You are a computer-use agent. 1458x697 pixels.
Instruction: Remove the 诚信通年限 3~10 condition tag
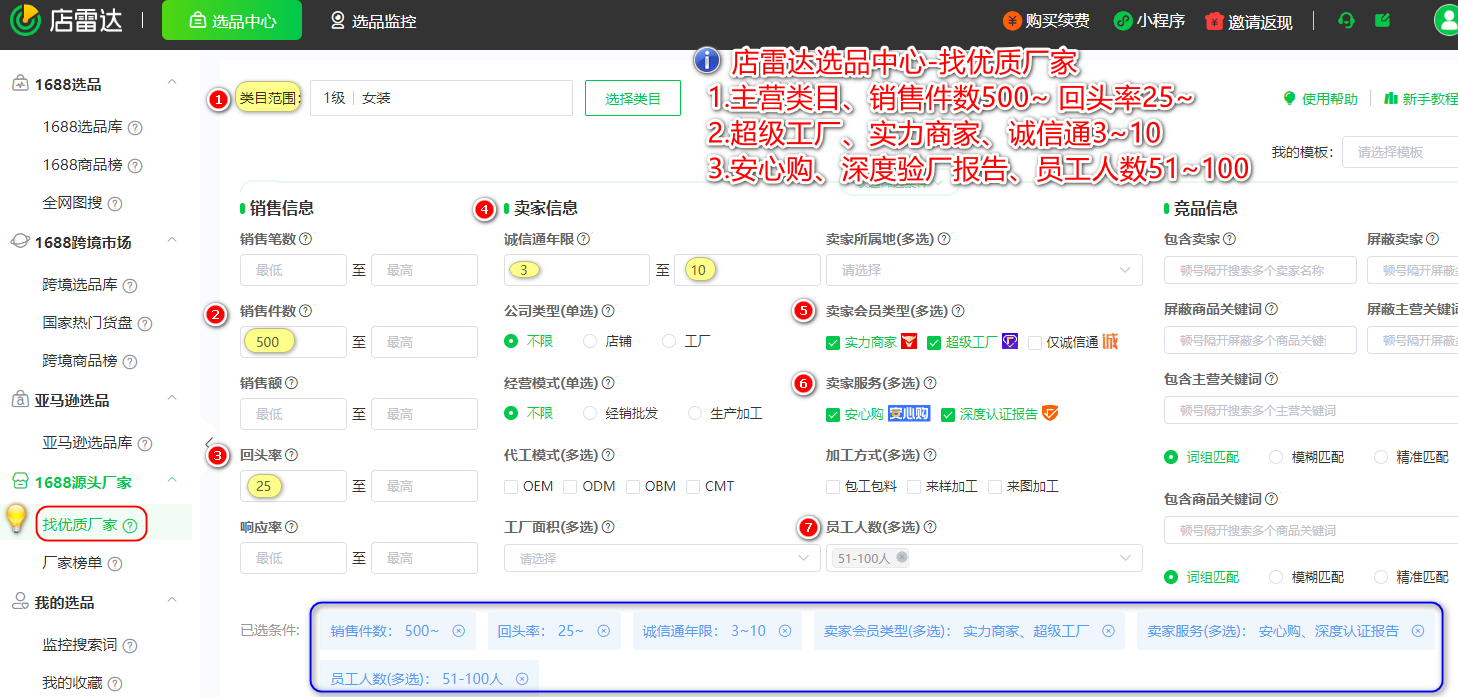(785, 631)
